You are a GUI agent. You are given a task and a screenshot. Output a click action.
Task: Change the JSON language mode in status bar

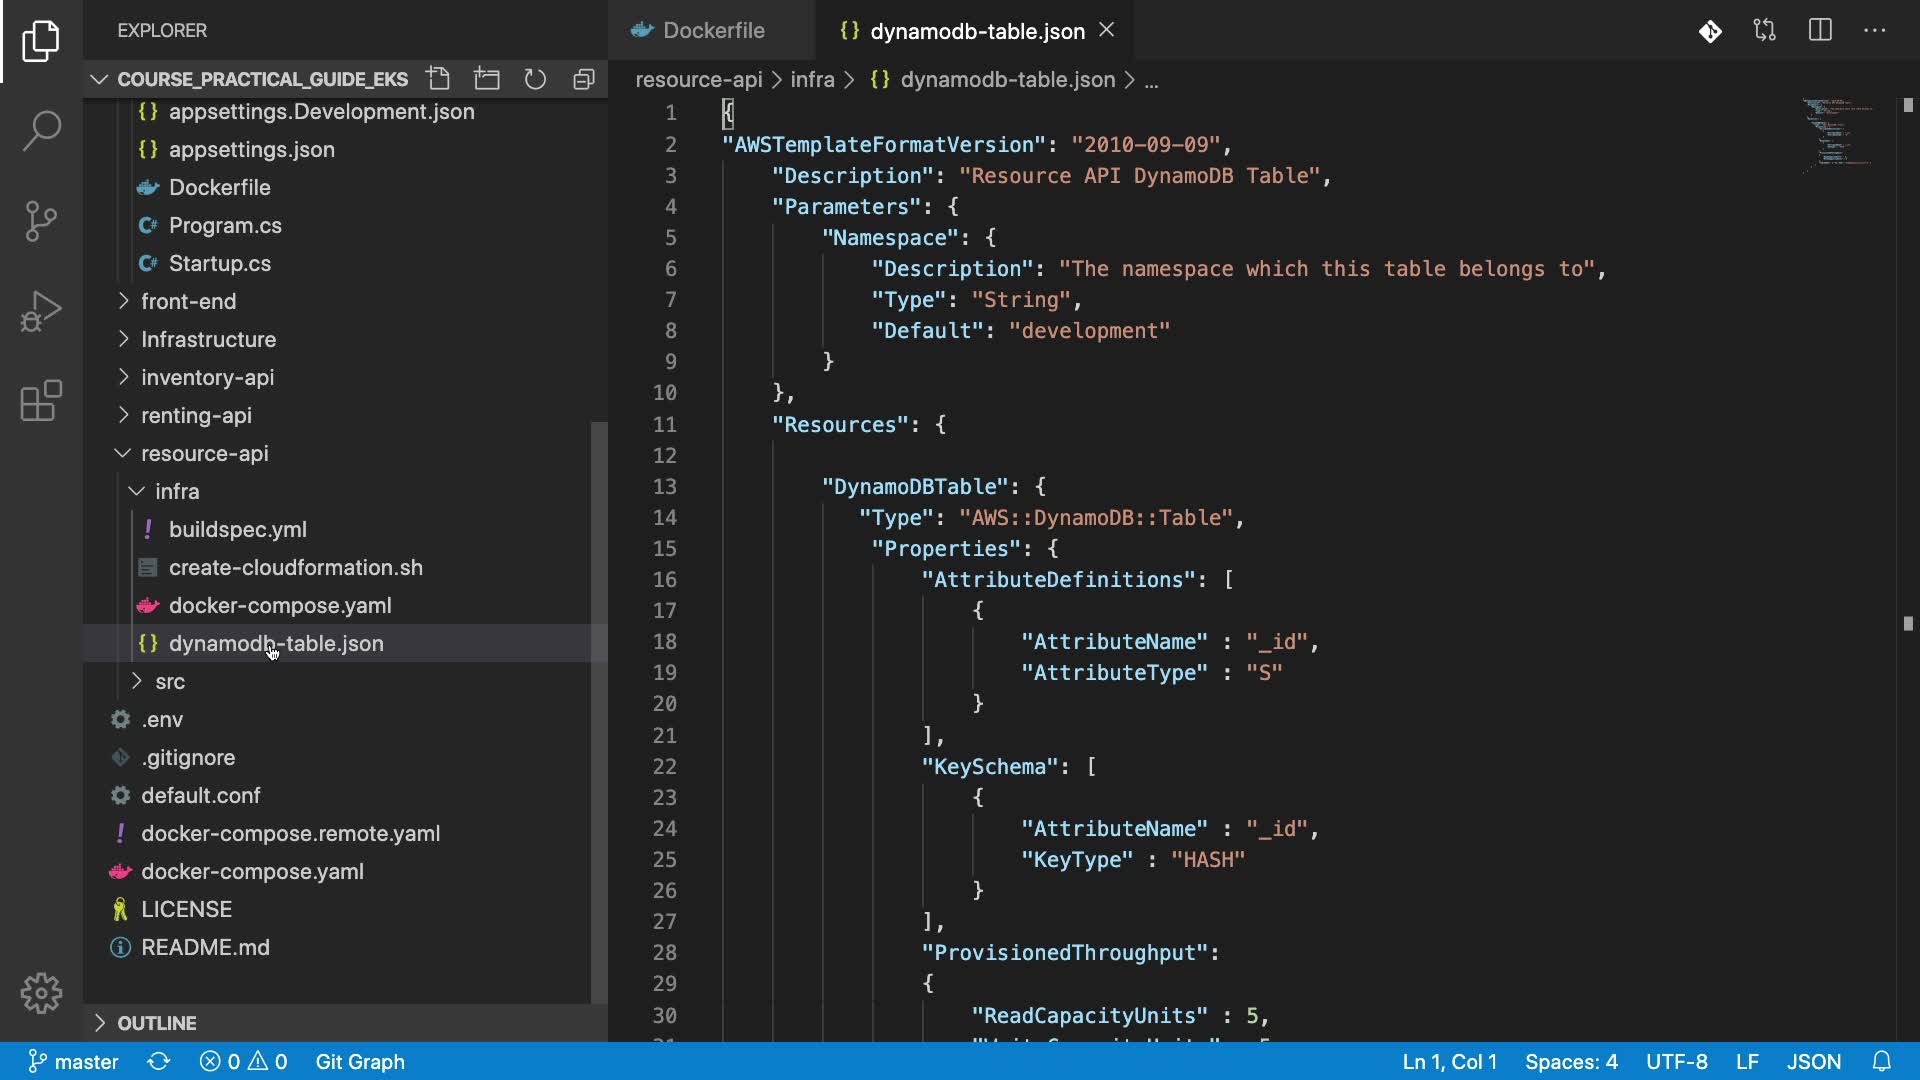tap(1813, 1061)
